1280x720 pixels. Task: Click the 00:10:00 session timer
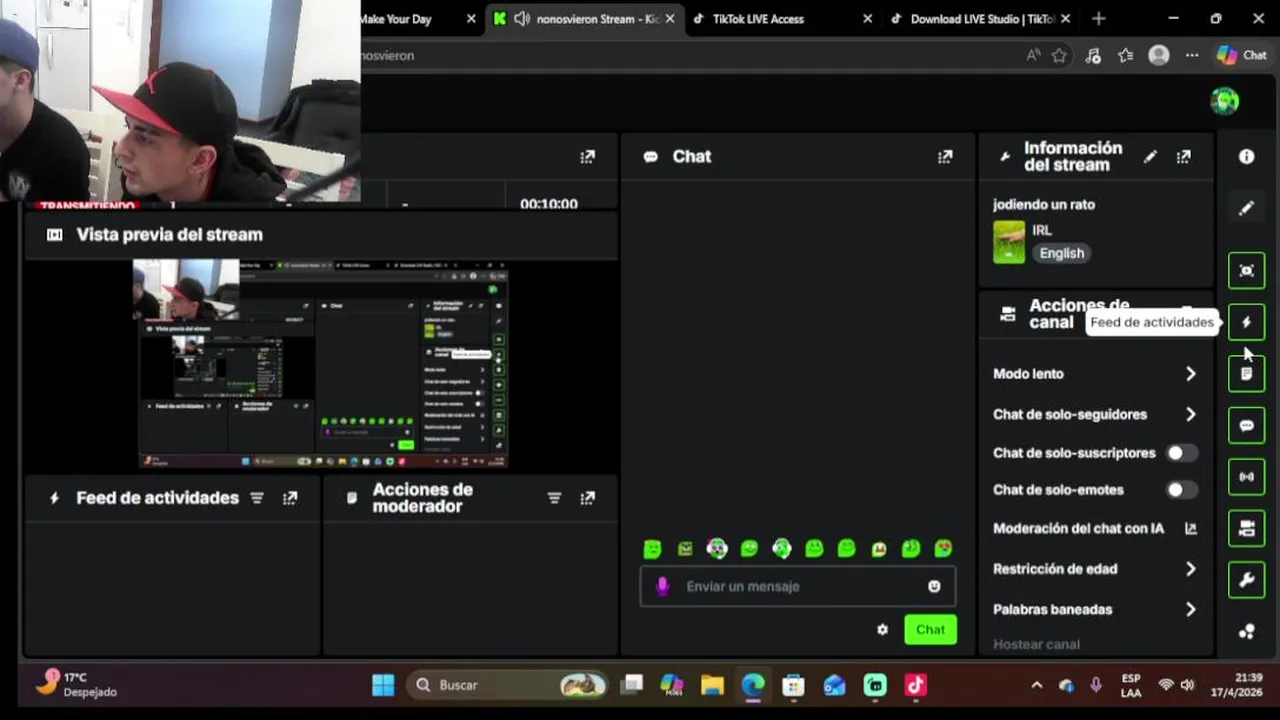click(x=549, y=204)
